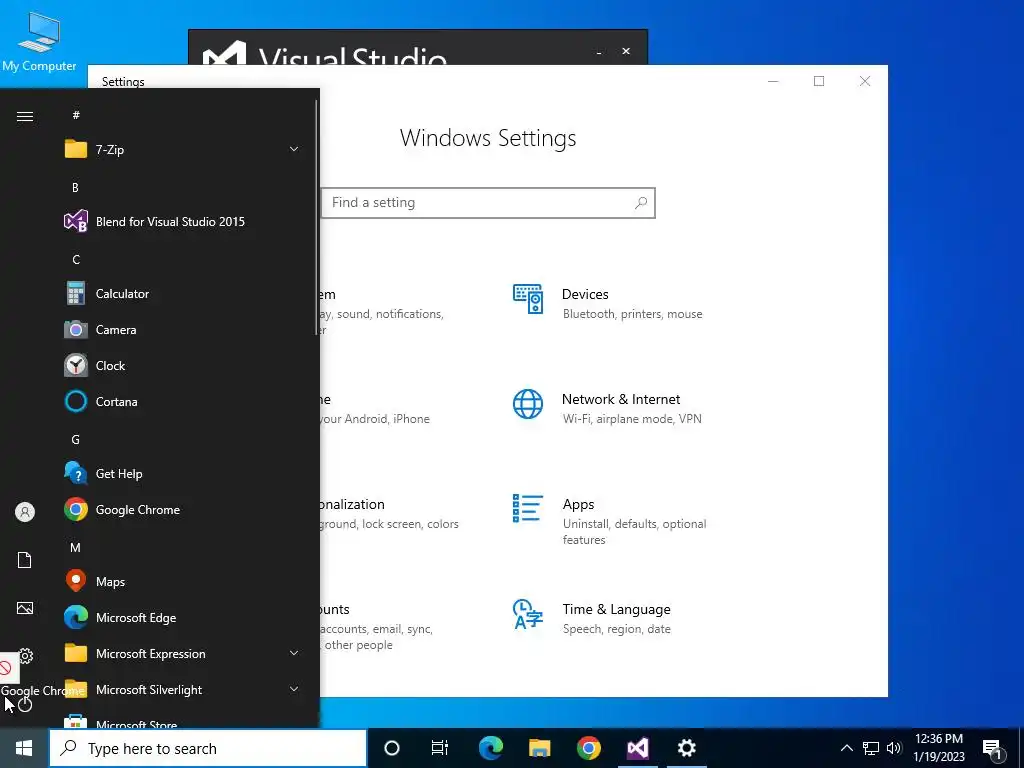Click the C letter group header

[76, 259]
